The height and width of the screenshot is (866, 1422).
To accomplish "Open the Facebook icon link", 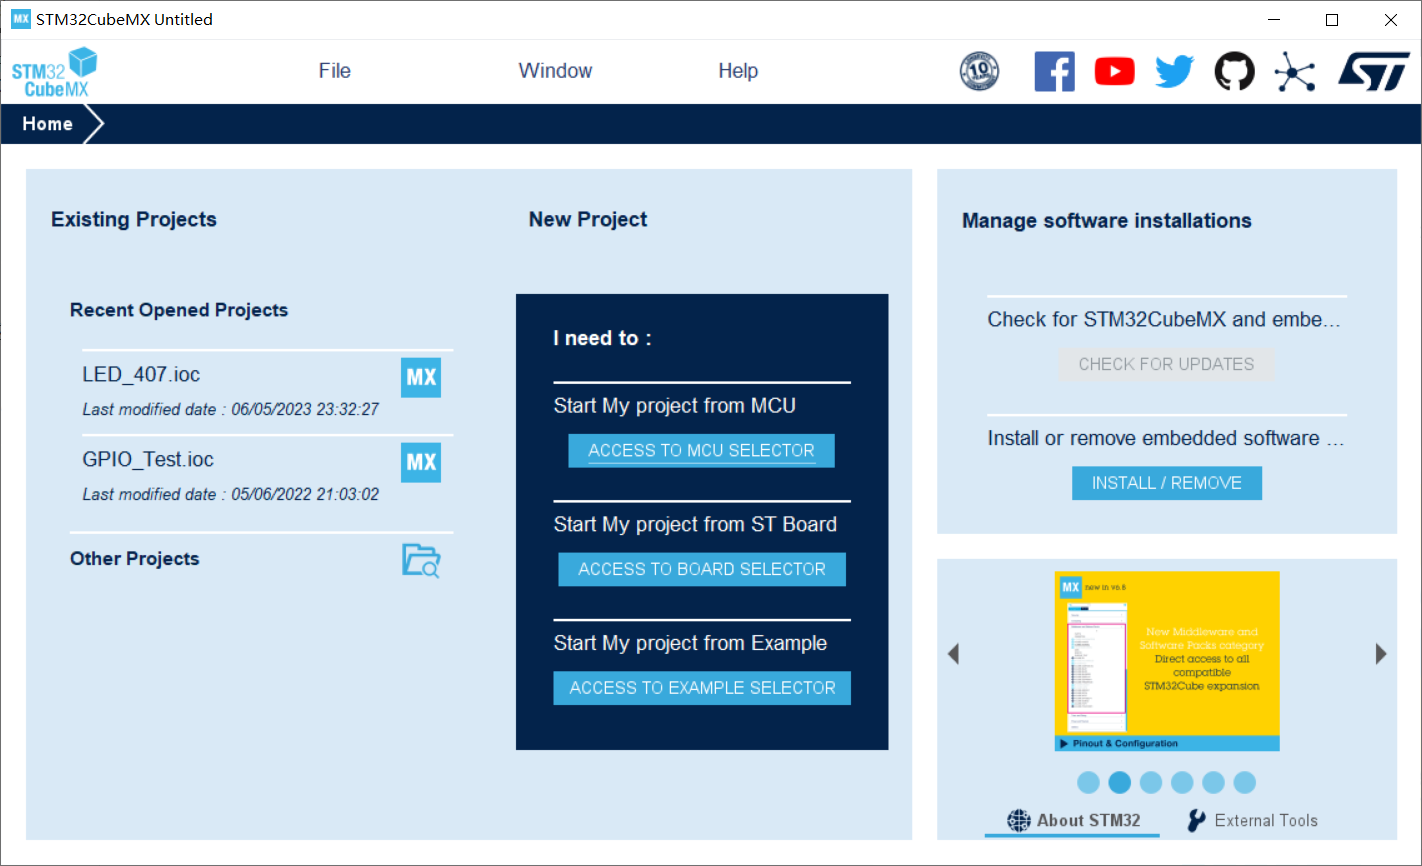I will tap(1054, 71).
